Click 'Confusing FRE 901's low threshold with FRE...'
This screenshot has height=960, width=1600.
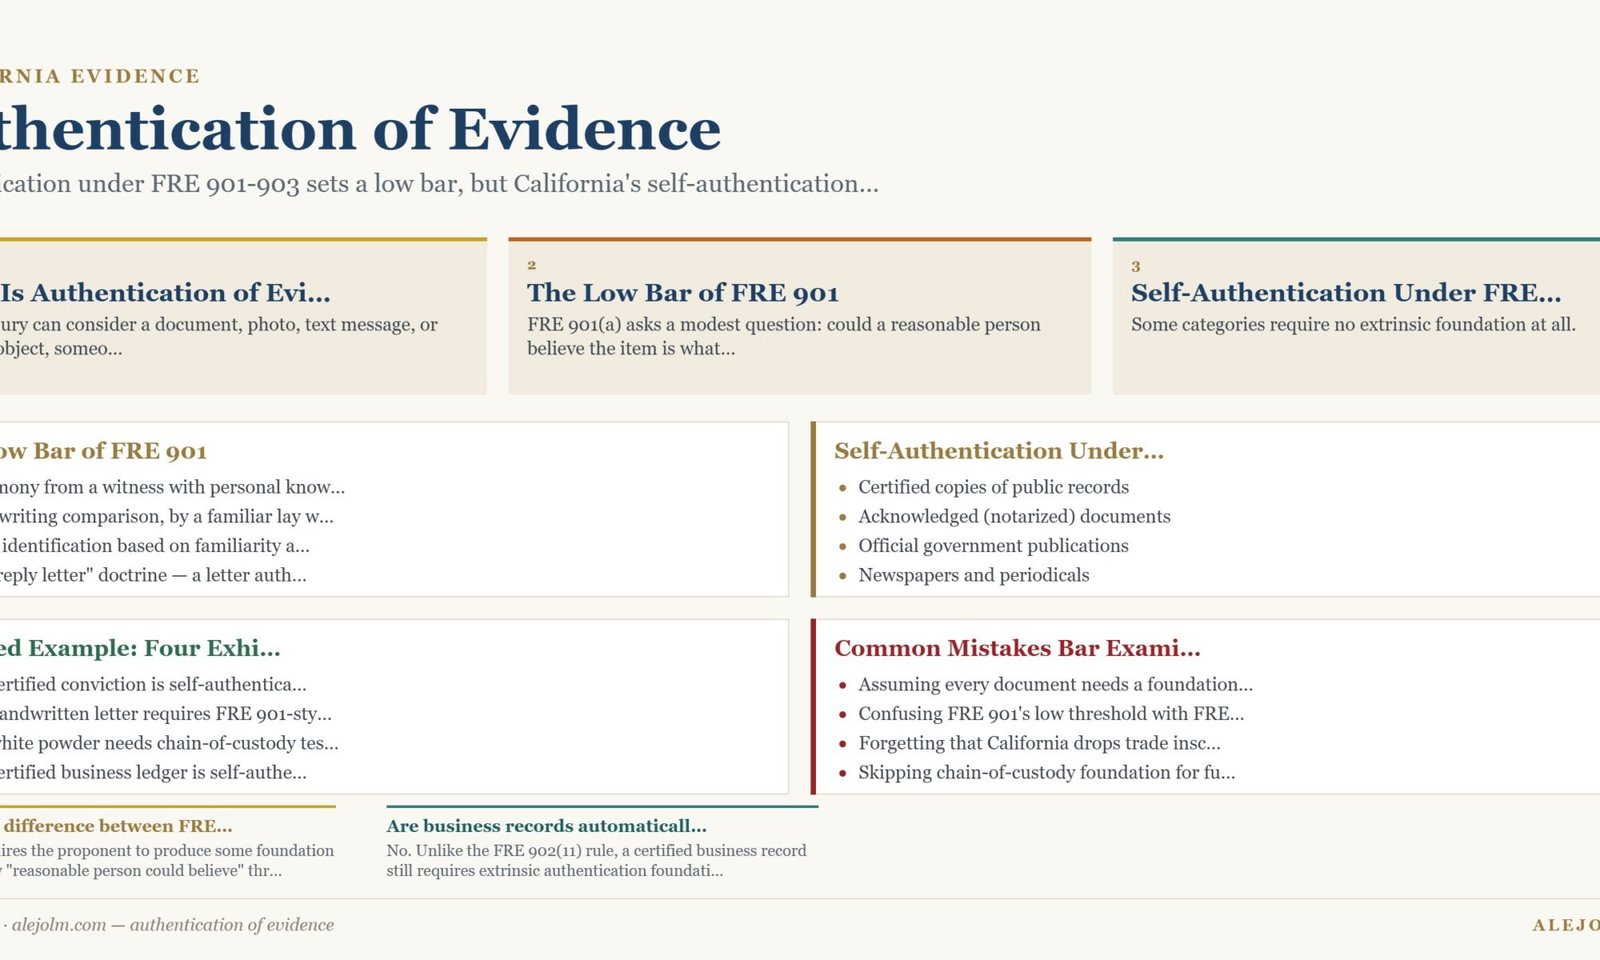pos(1051,713)
